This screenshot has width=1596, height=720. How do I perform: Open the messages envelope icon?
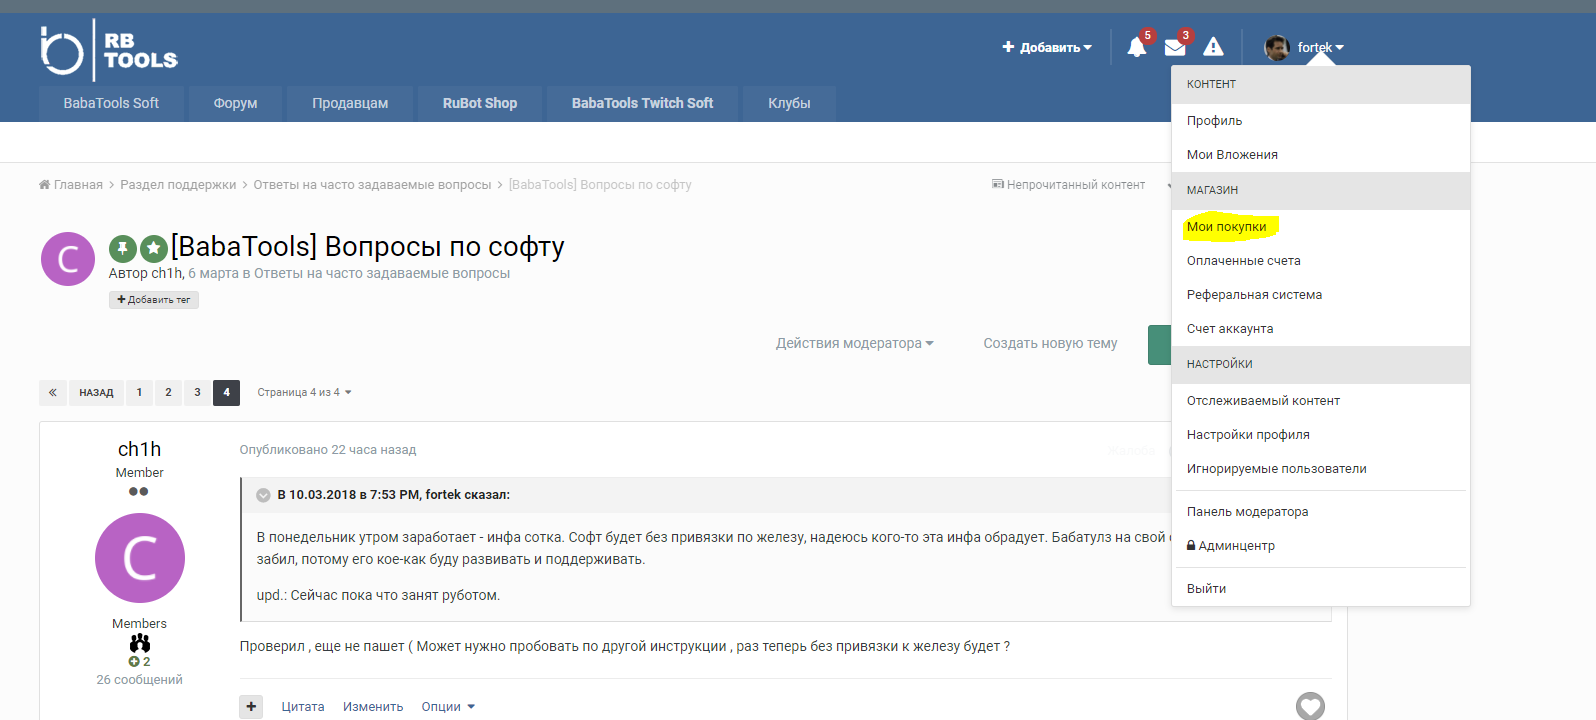pyautogui.click(x=1175, y=47)
